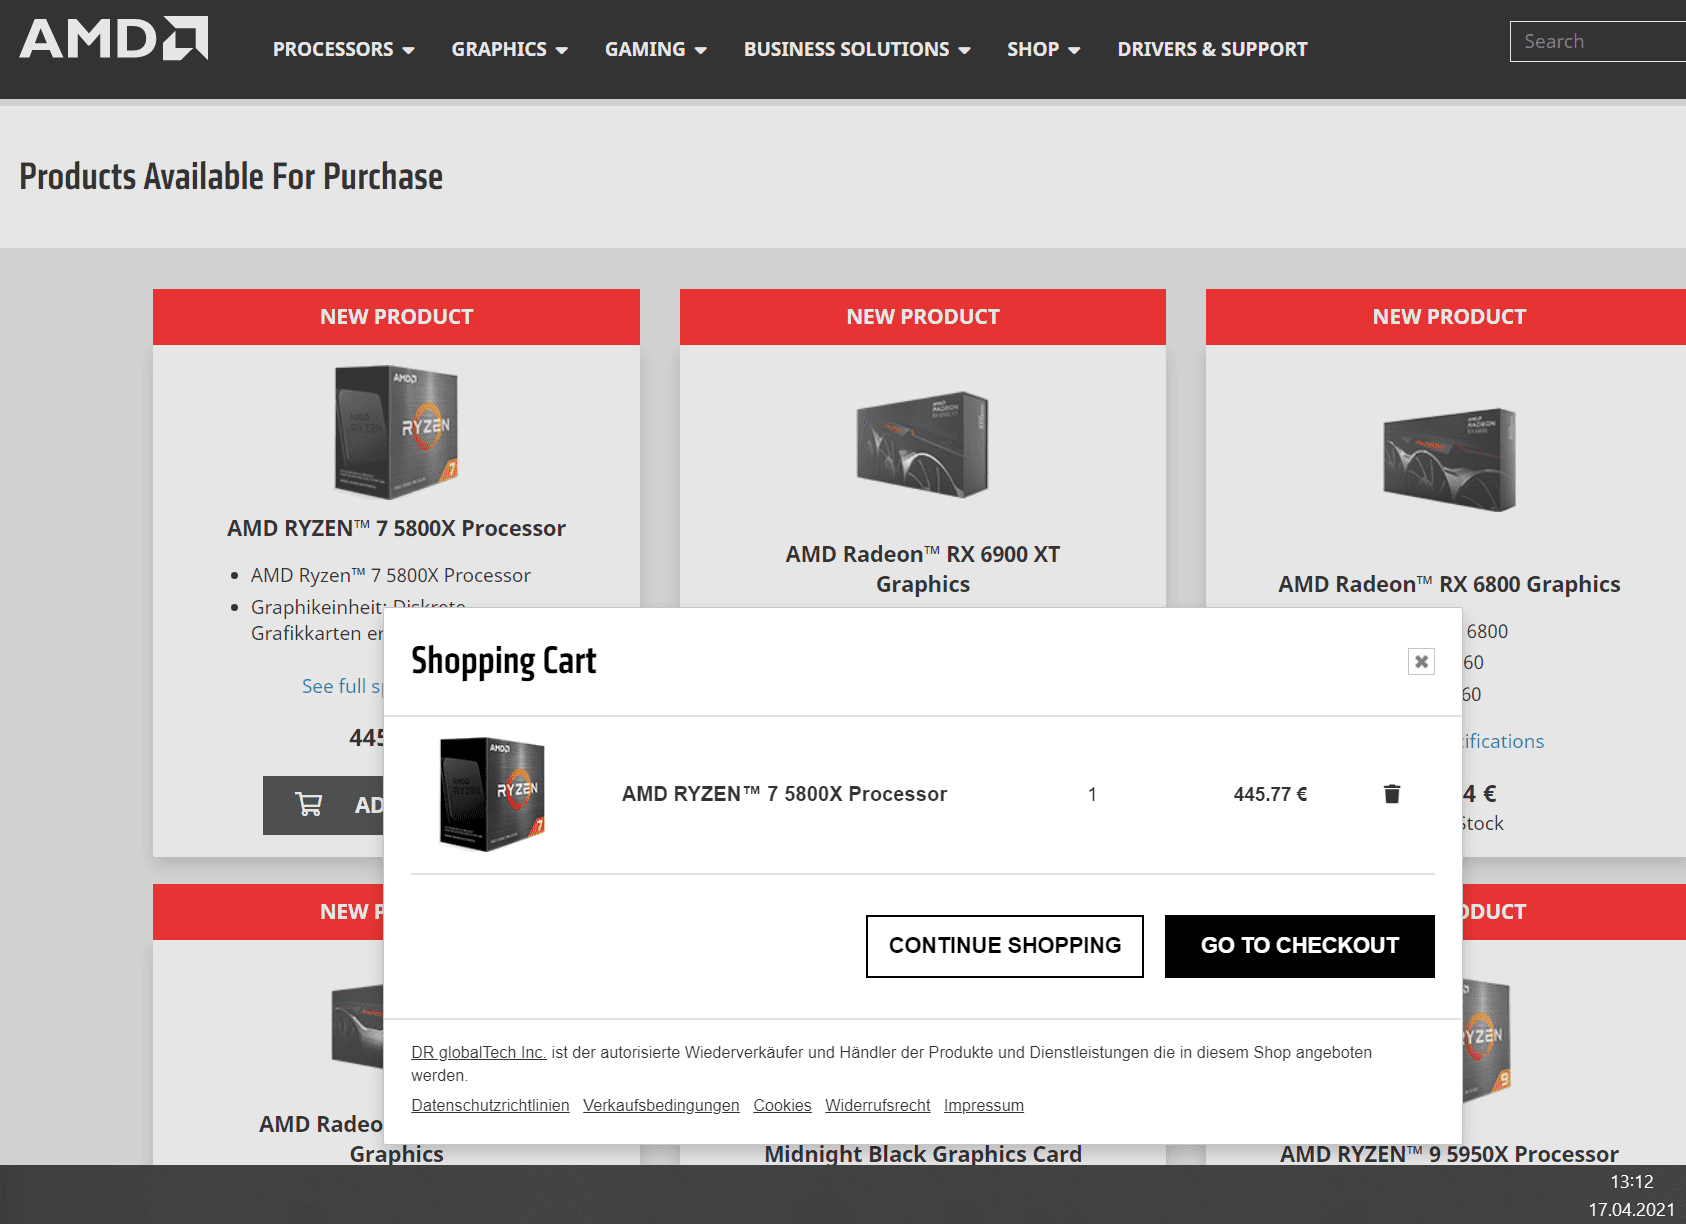
Task: Go to Drivers & Support
Action: coord(1212,49)
